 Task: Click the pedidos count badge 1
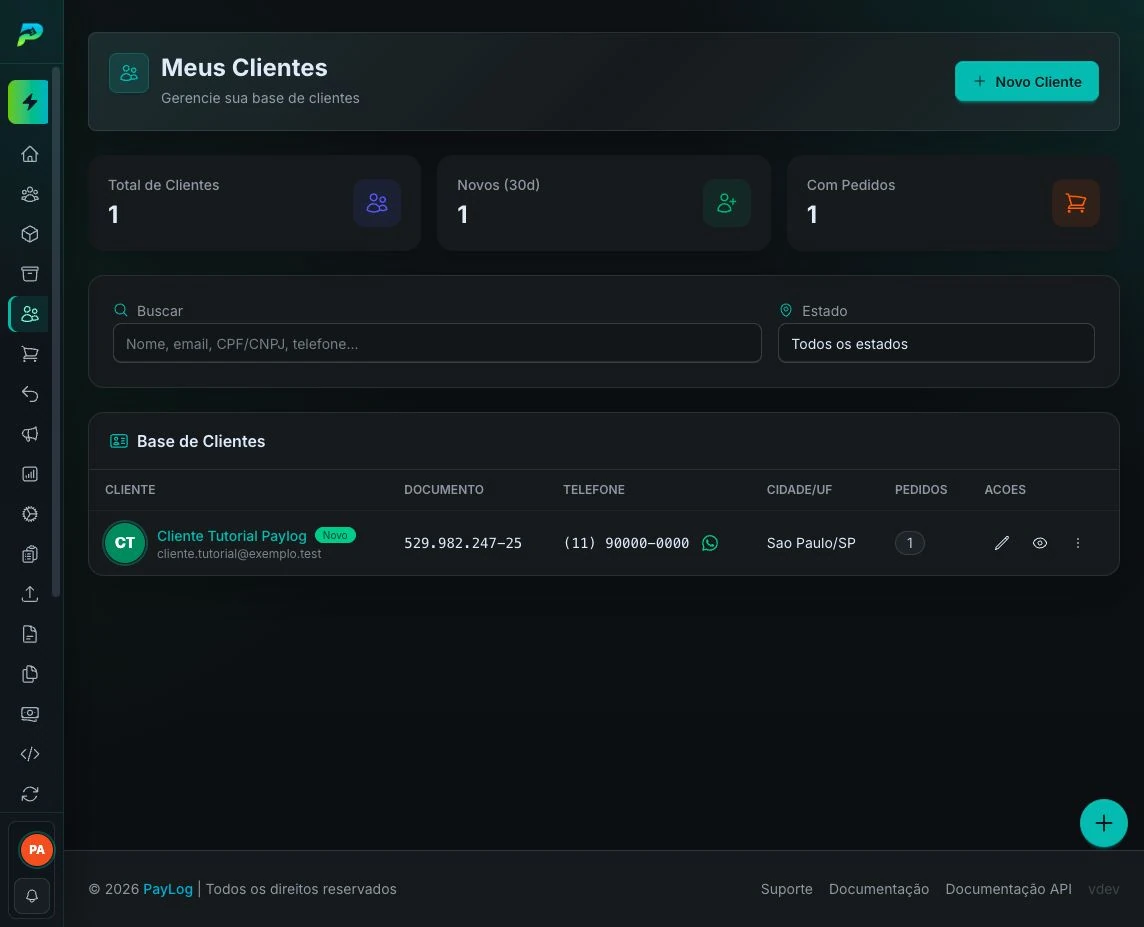click(910, 543)
